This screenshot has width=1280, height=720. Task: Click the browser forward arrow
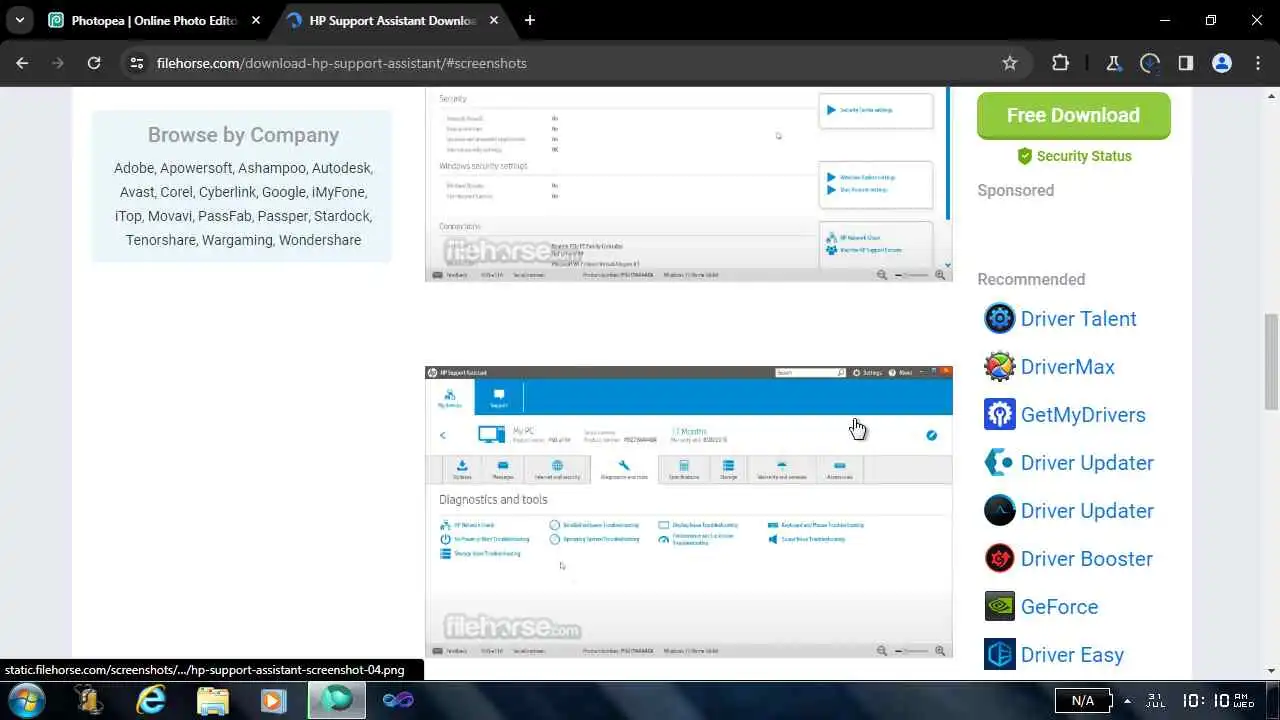[58, 63]
